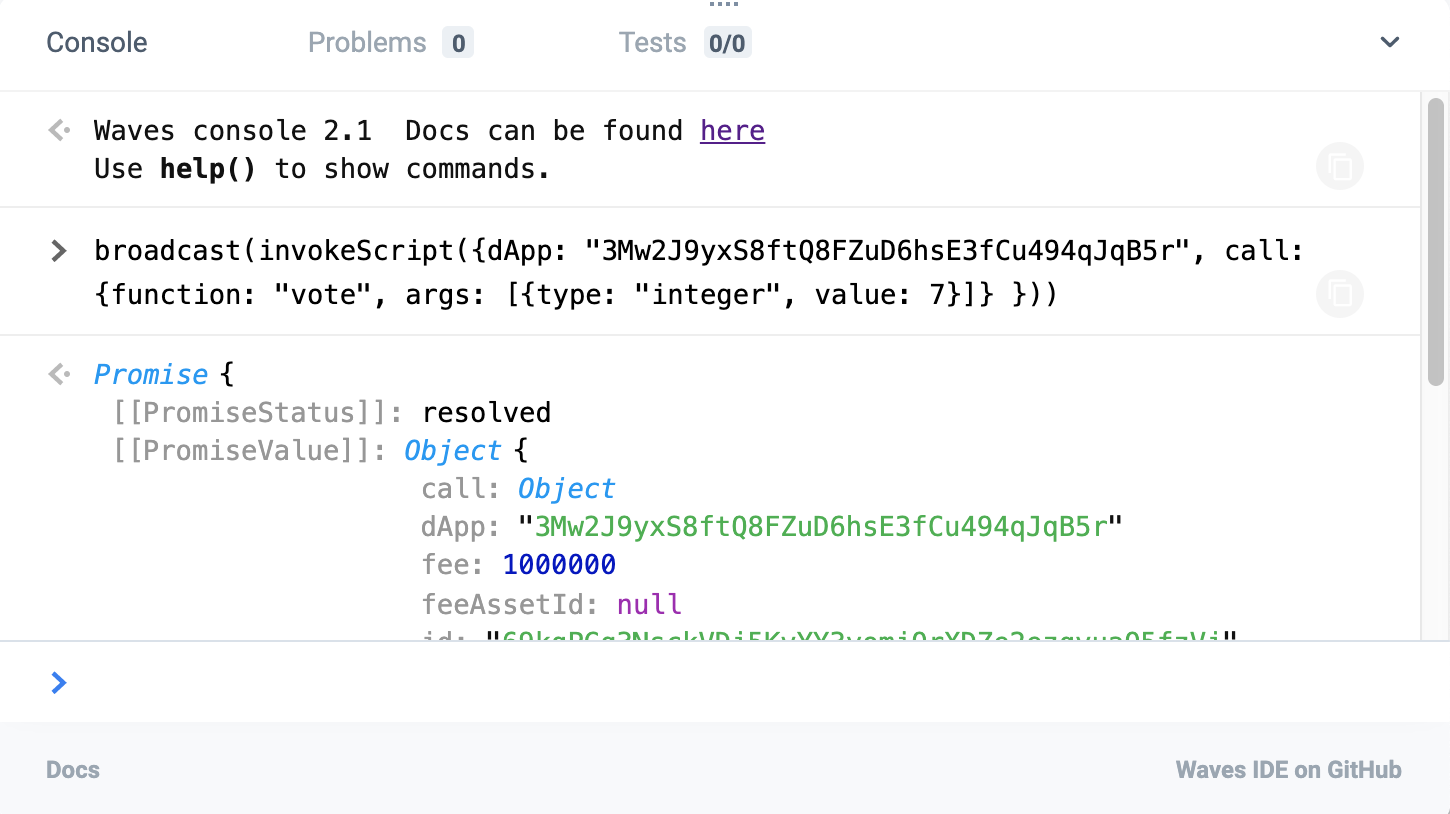Switch to the Problems tab
The width and height of the screenshot is (1450, 814).
[367, 43]
